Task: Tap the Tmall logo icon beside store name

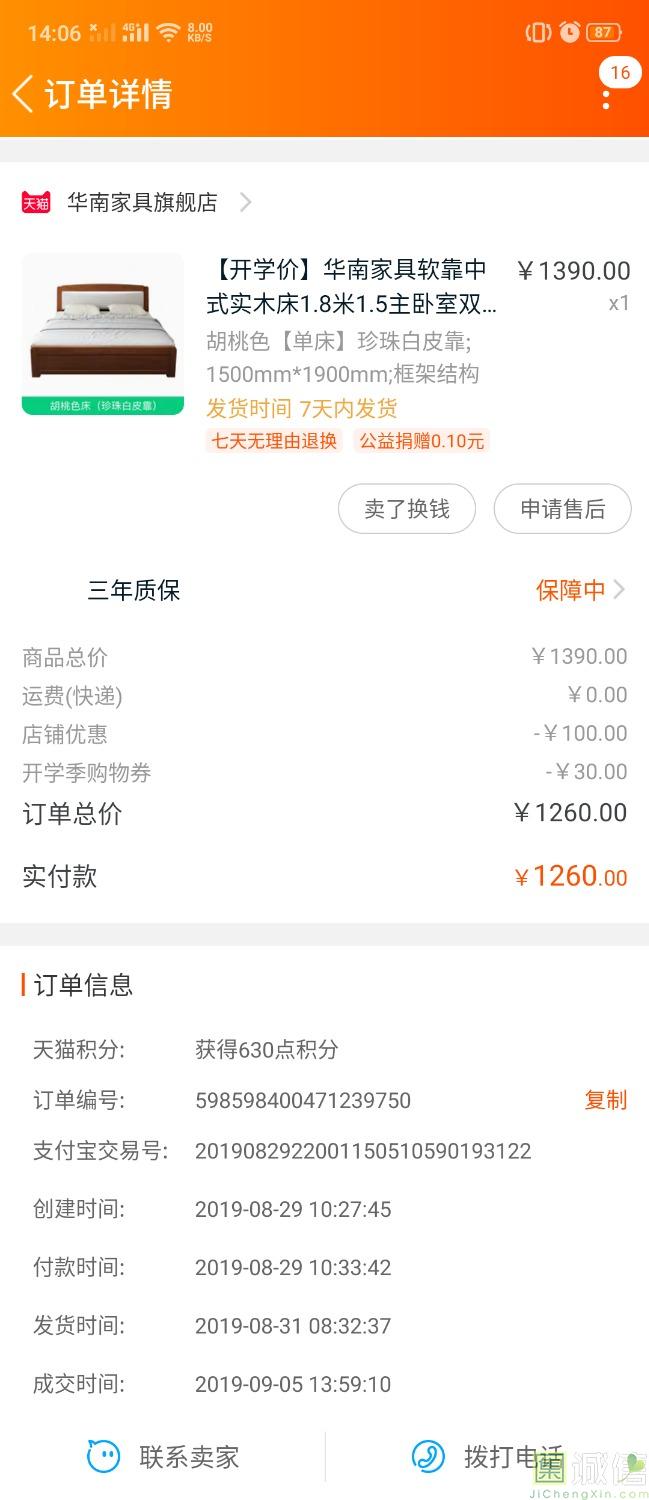Action: click(x=36, y=202)
